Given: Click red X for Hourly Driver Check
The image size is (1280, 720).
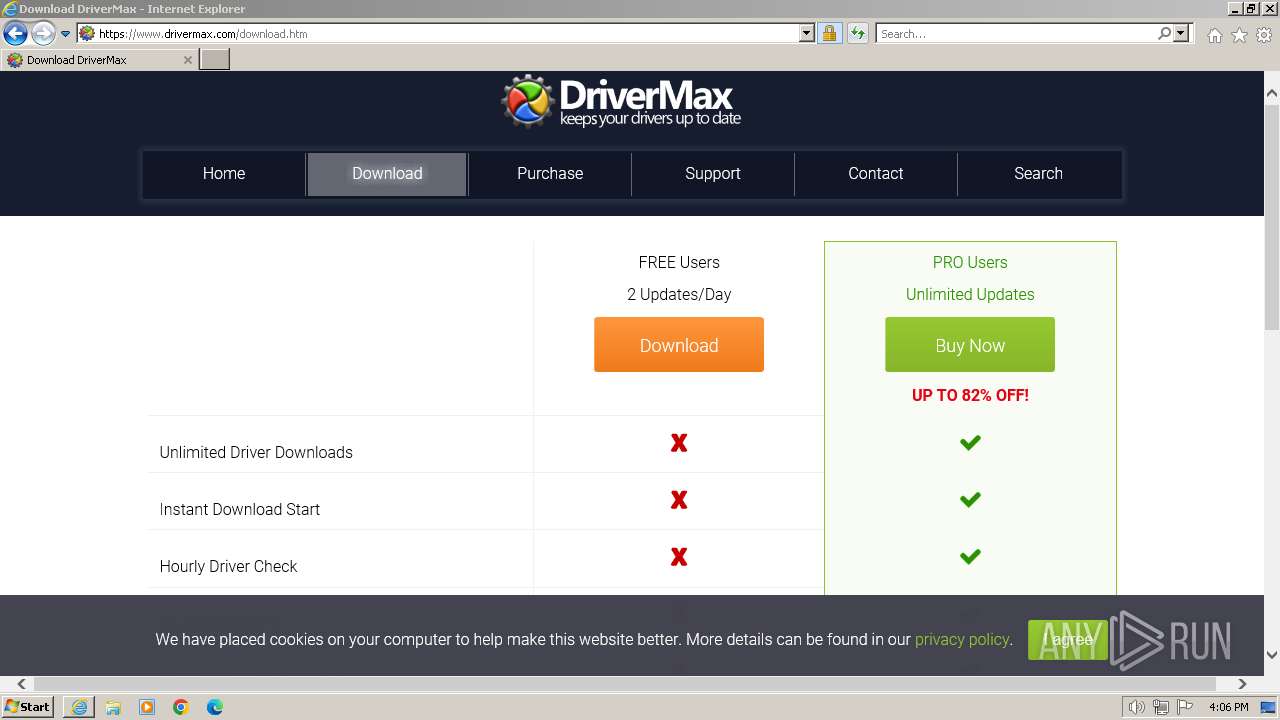Looking at the screenshot, I should pyautogui.click(x=679, y=557).
